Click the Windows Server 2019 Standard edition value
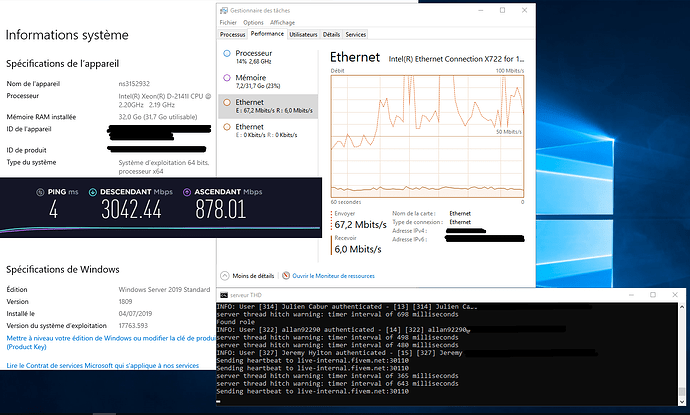 (x=164, y=290)
